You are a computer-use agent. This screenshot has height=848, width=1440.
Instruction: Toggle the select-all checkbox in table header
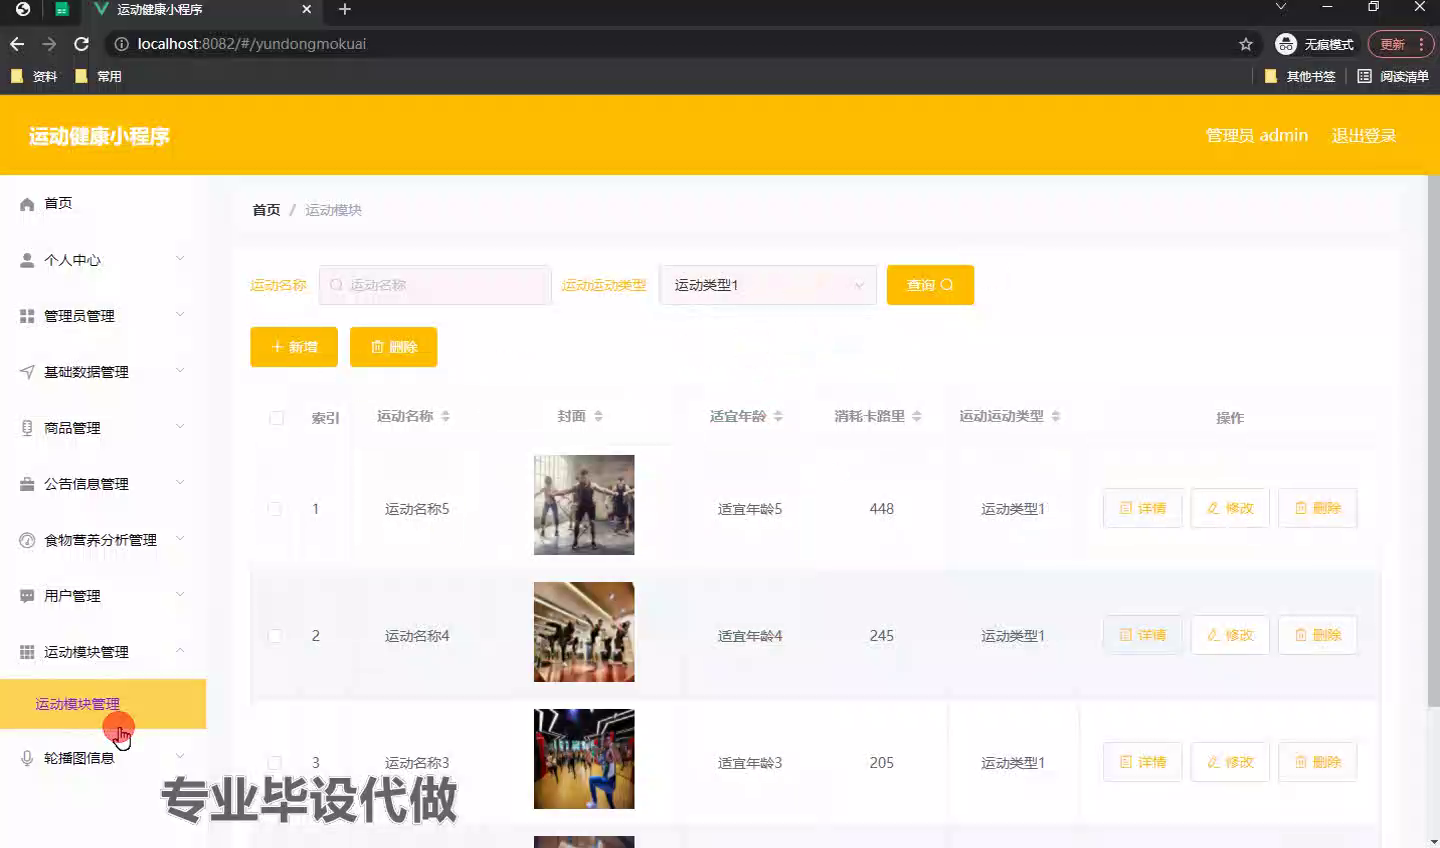coord(276,418)
